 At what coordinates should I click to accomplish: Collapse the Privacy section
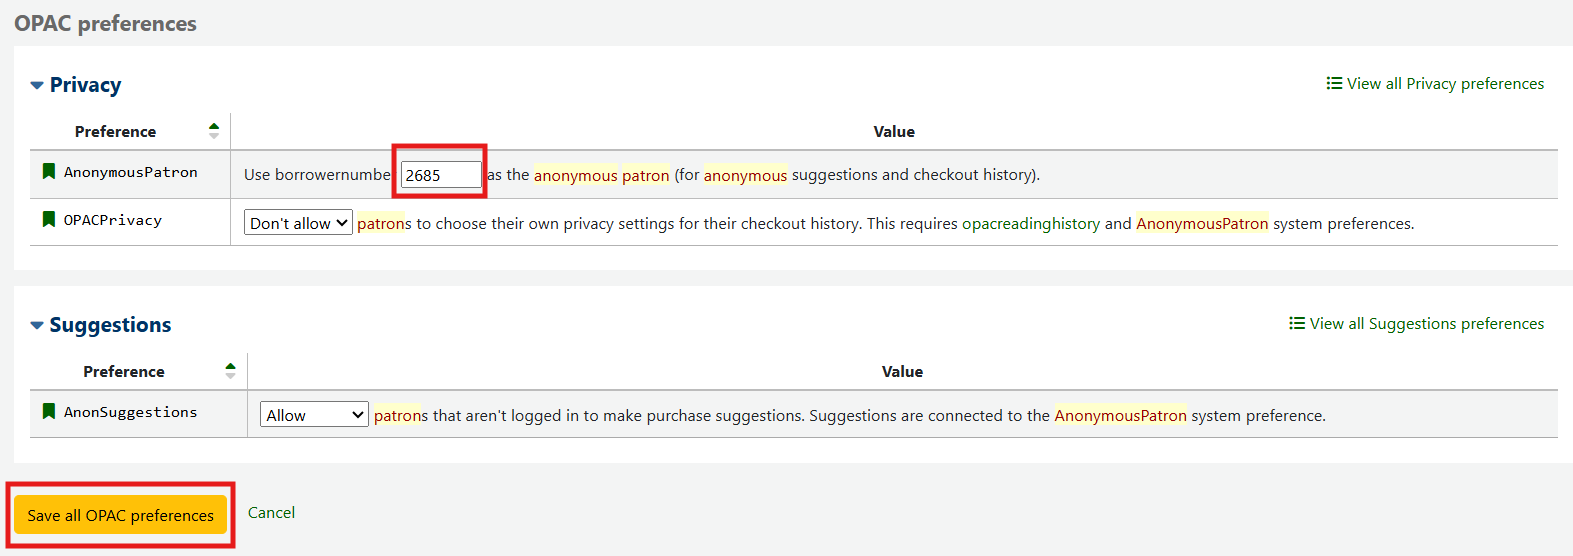(x=37, y=85)
